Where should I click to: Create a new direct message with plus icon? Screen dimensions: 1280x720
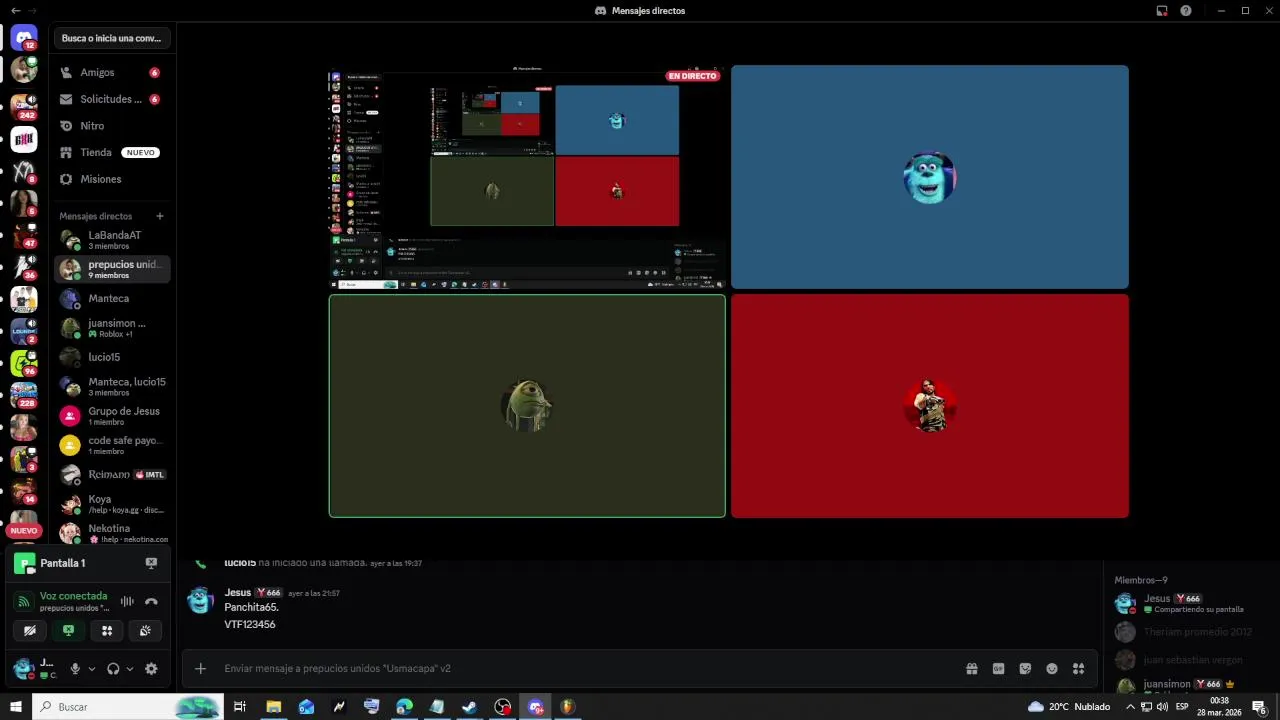[x=160, y=216]
